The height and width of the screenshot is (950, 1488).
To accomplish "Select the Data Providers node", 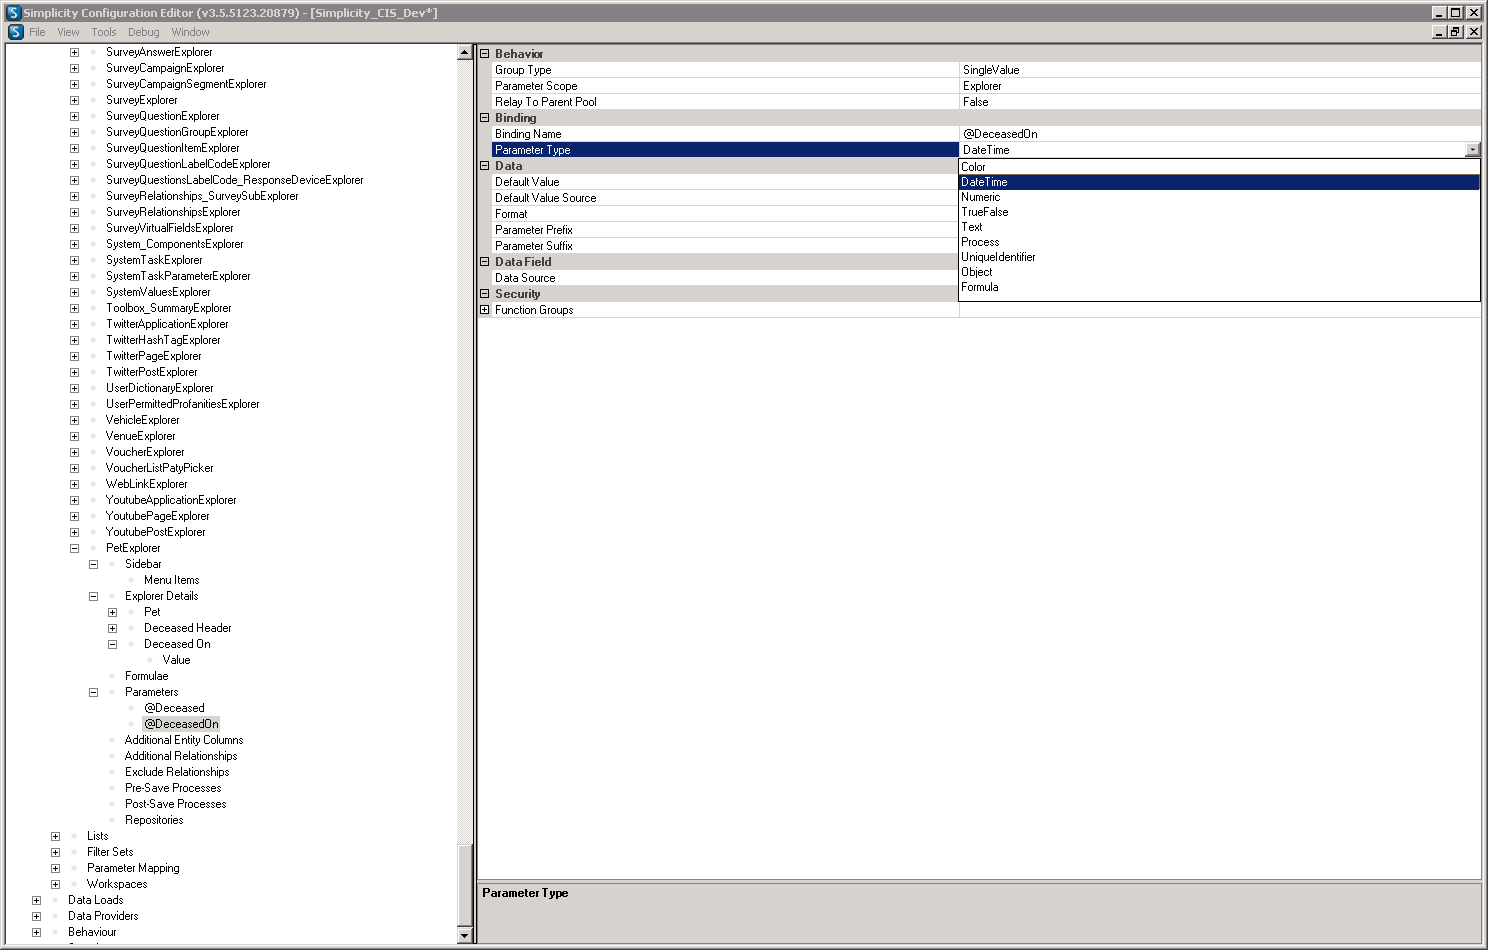I will point(103,916).
